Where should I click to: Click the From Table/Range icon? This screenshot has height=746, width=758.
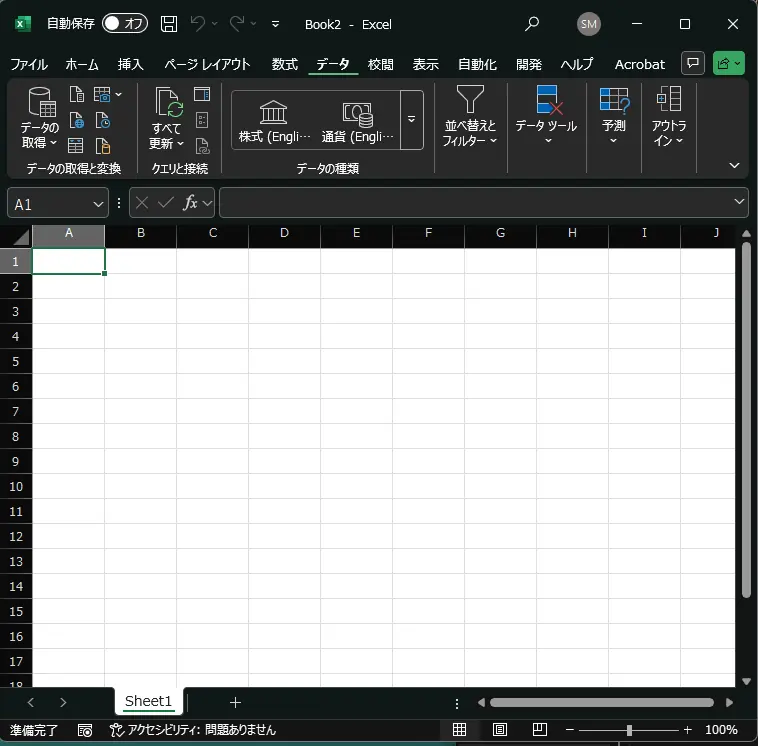[x=75, y=145]
